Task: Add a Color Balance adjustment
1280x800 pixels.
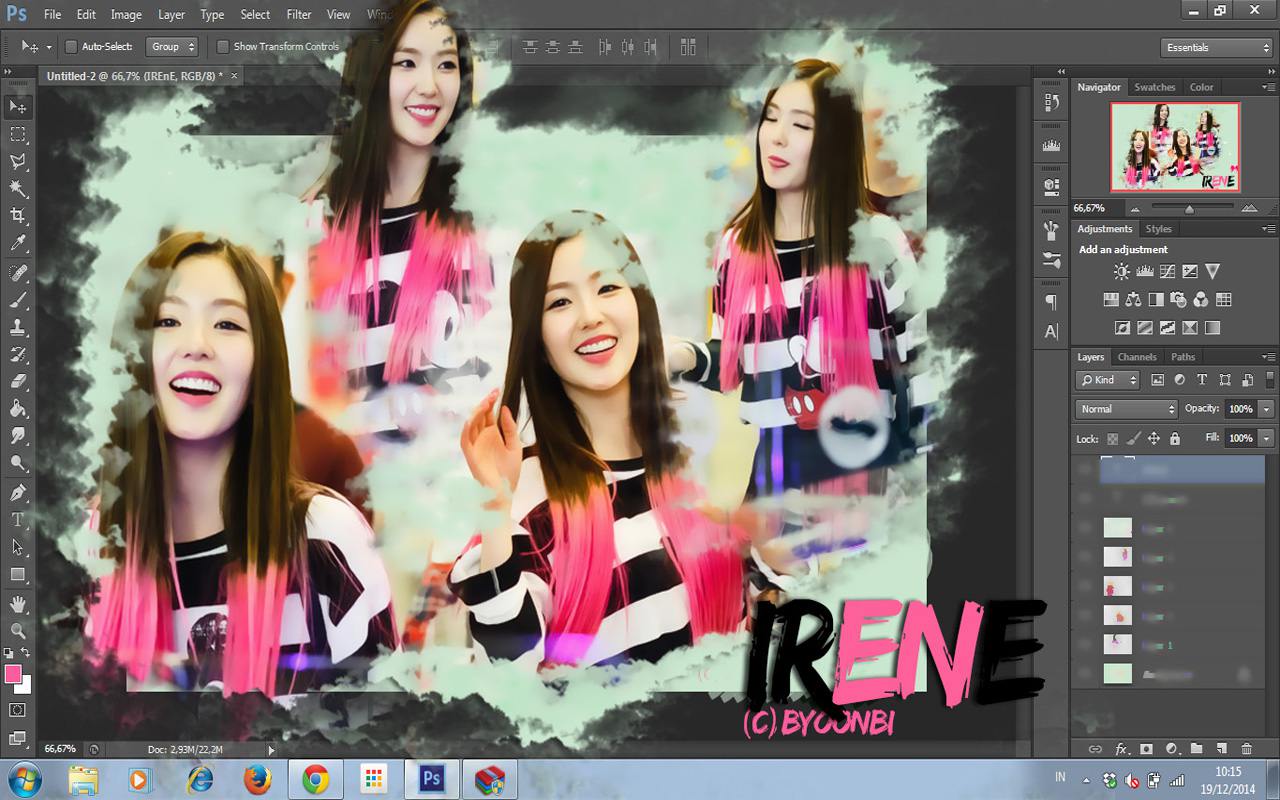Action: click(1133, 299)
